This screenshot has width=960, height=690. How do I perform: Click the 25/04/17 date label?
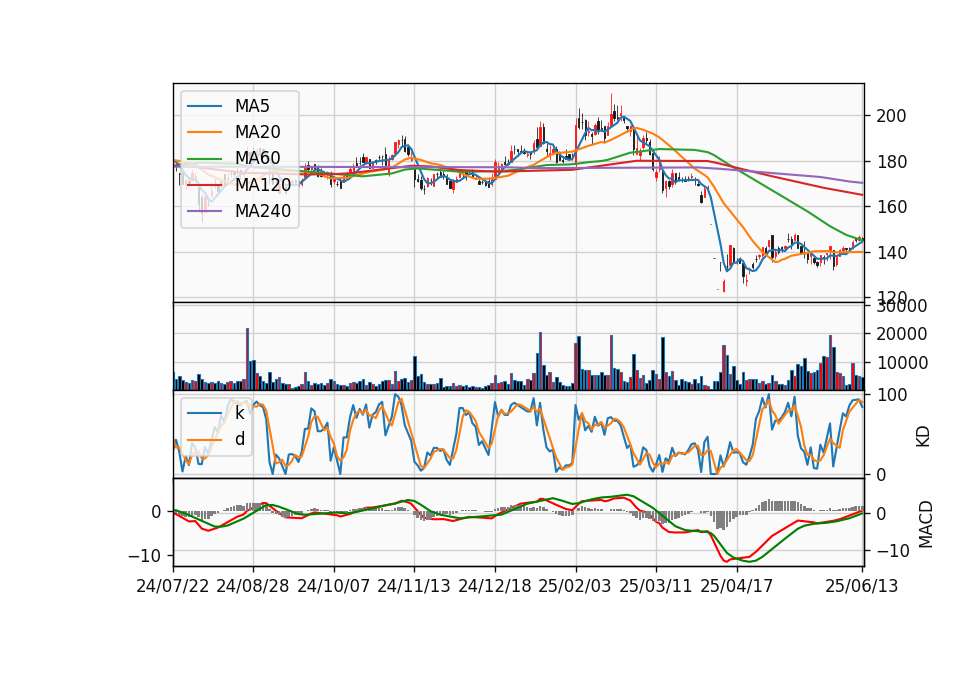click(x=737, y=586)
